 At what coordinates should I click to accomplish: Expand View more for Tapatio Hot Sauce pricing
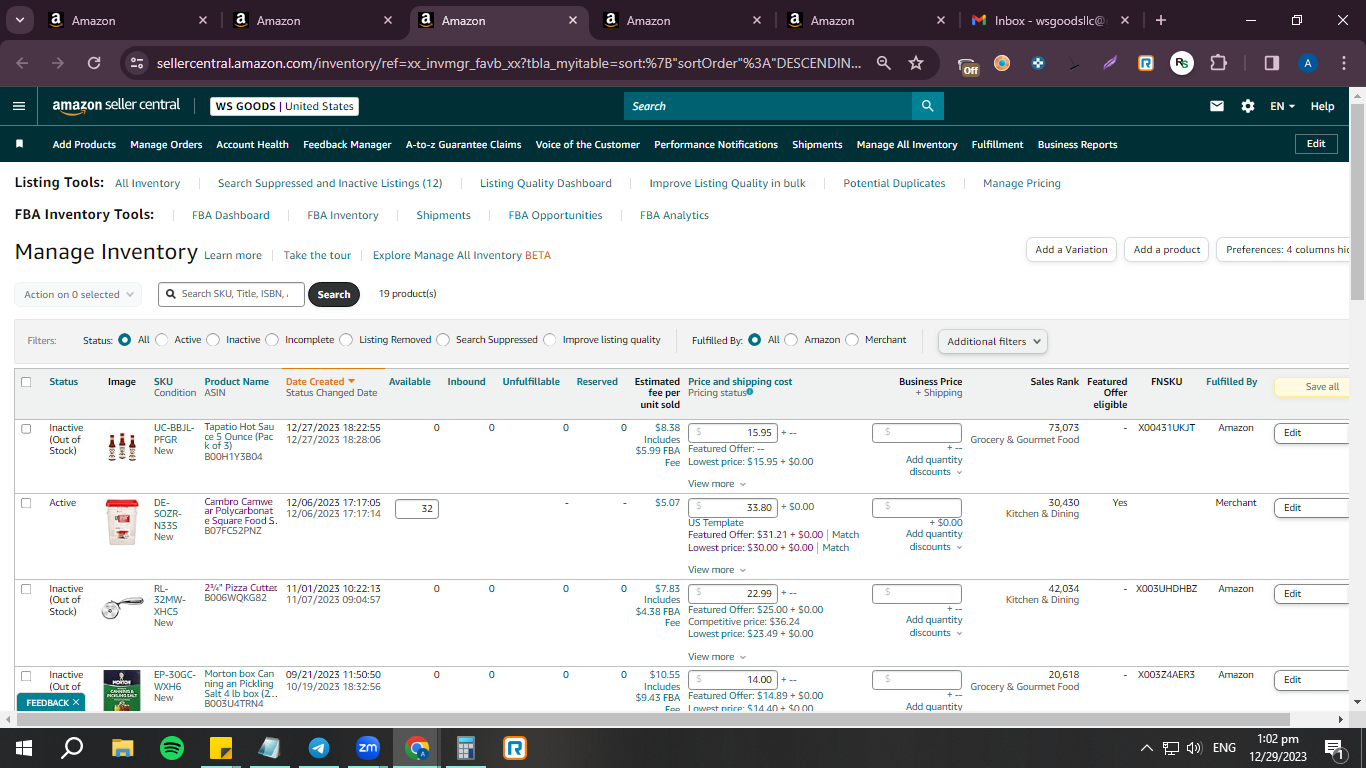coord(717,484)
